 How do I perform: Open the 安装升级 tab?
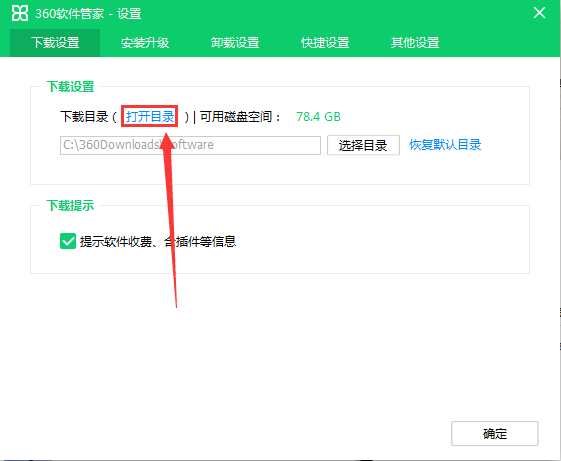(x=145, y=43)
